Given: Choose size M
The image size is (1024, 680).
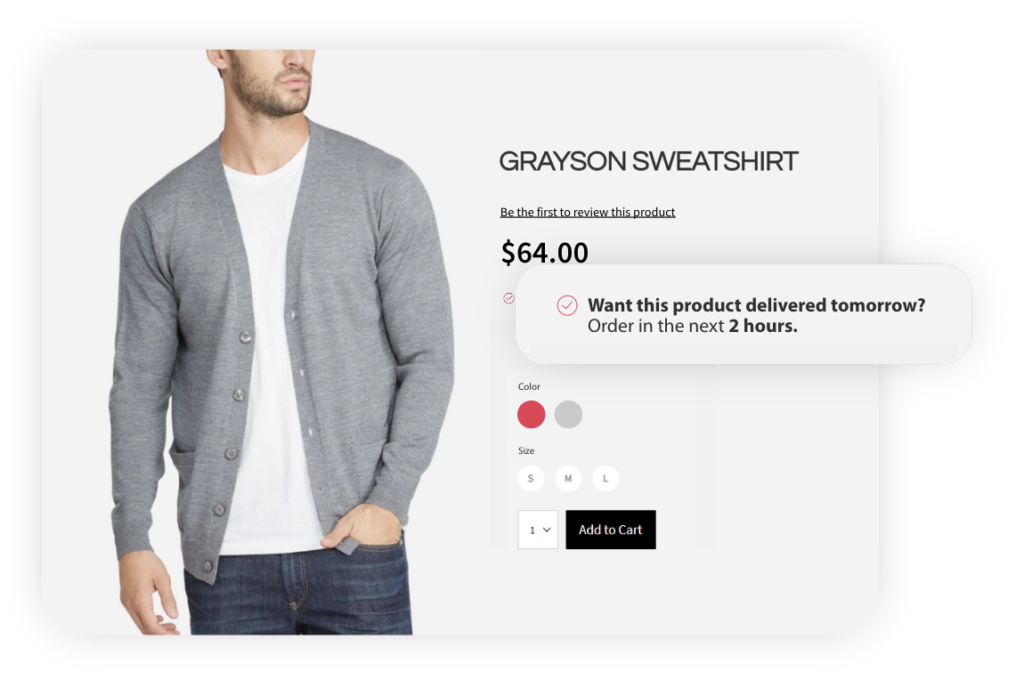Looking at the screenshot, I should [568, 478].
